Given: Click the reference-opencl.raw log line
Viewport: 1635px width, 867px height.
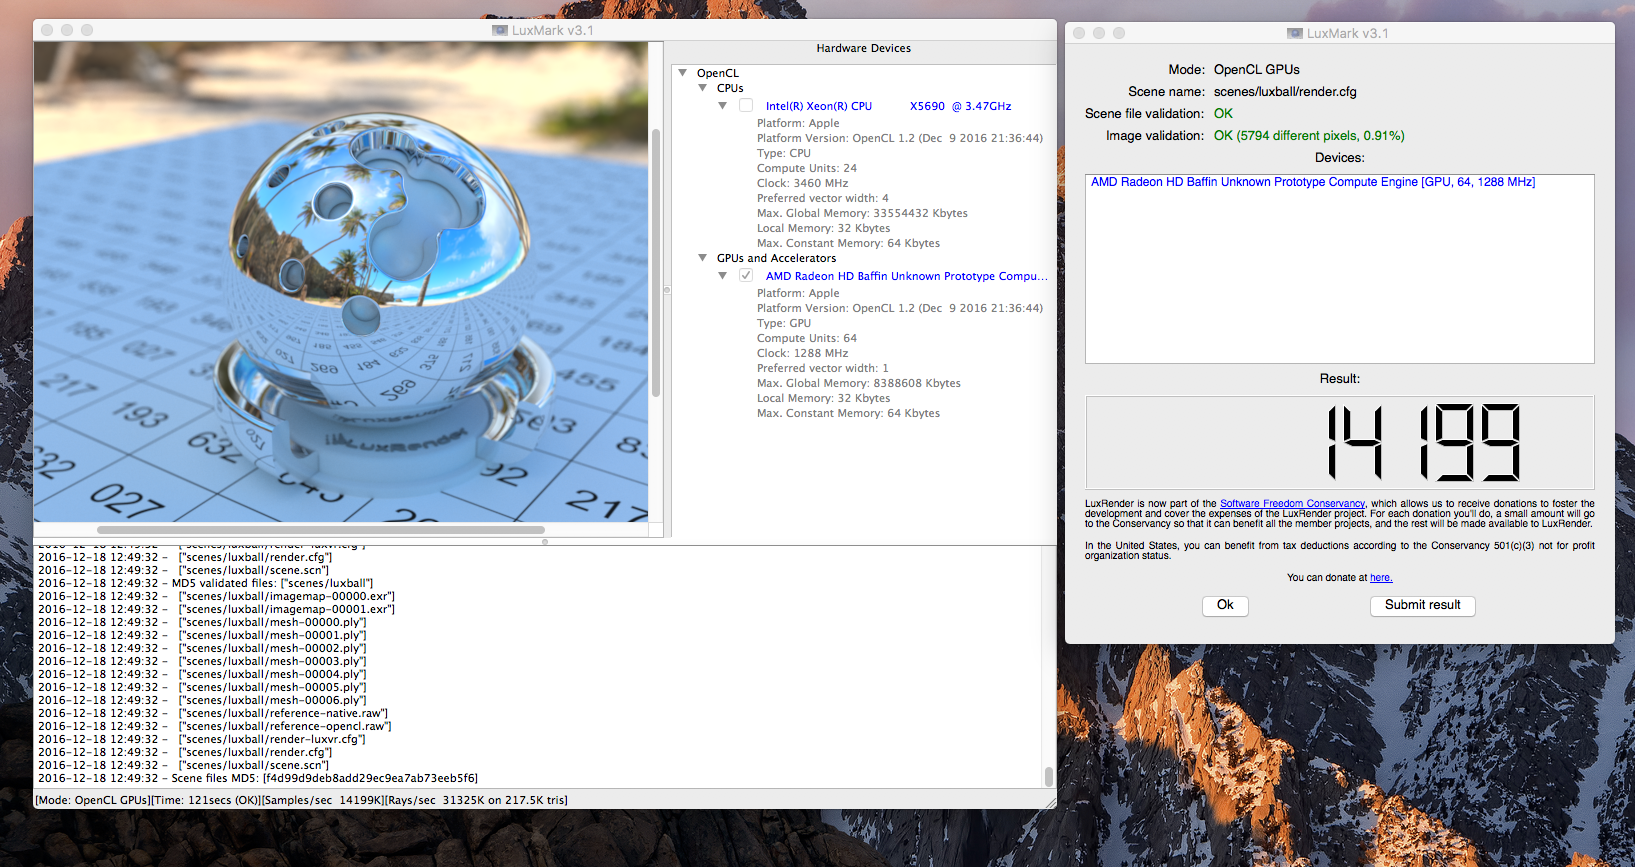Looking at the screenshot, I should click(215, 726).
